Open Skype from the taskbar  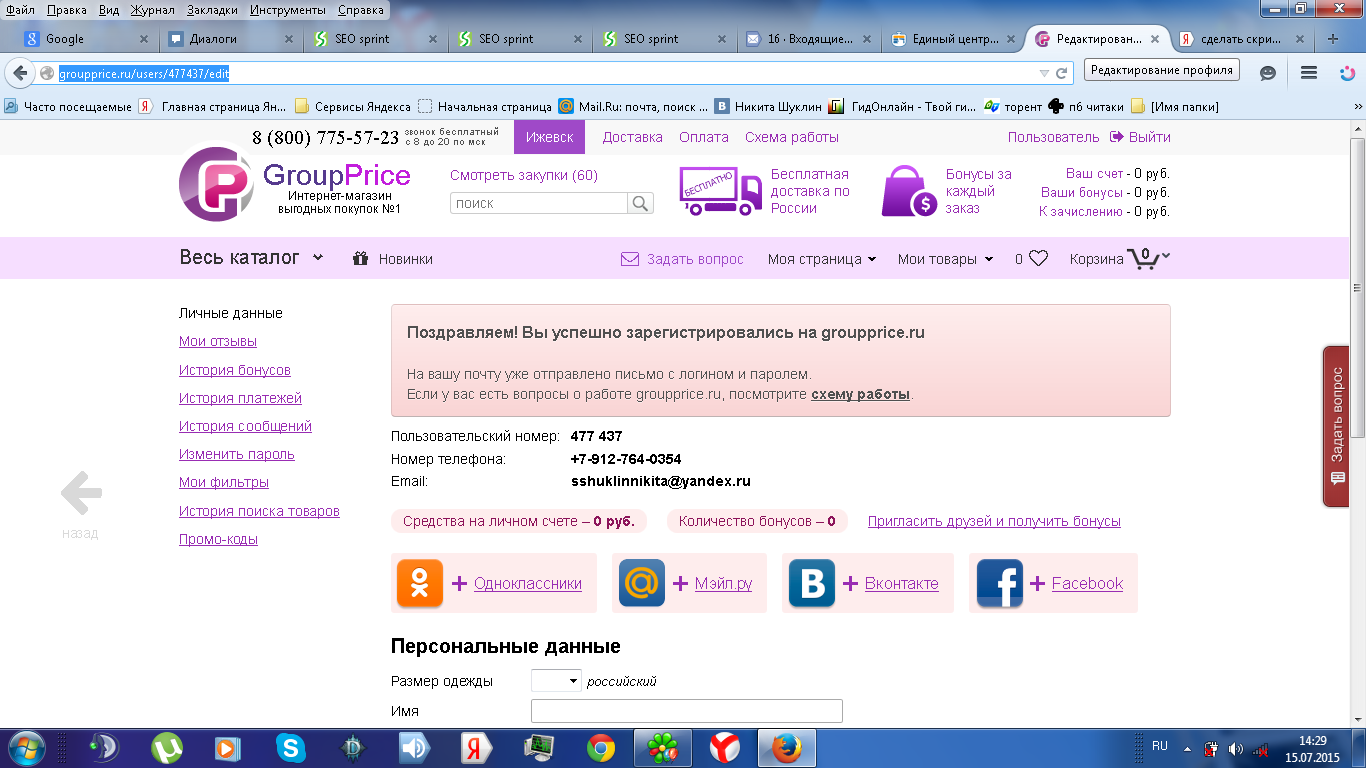pos(291,748)
